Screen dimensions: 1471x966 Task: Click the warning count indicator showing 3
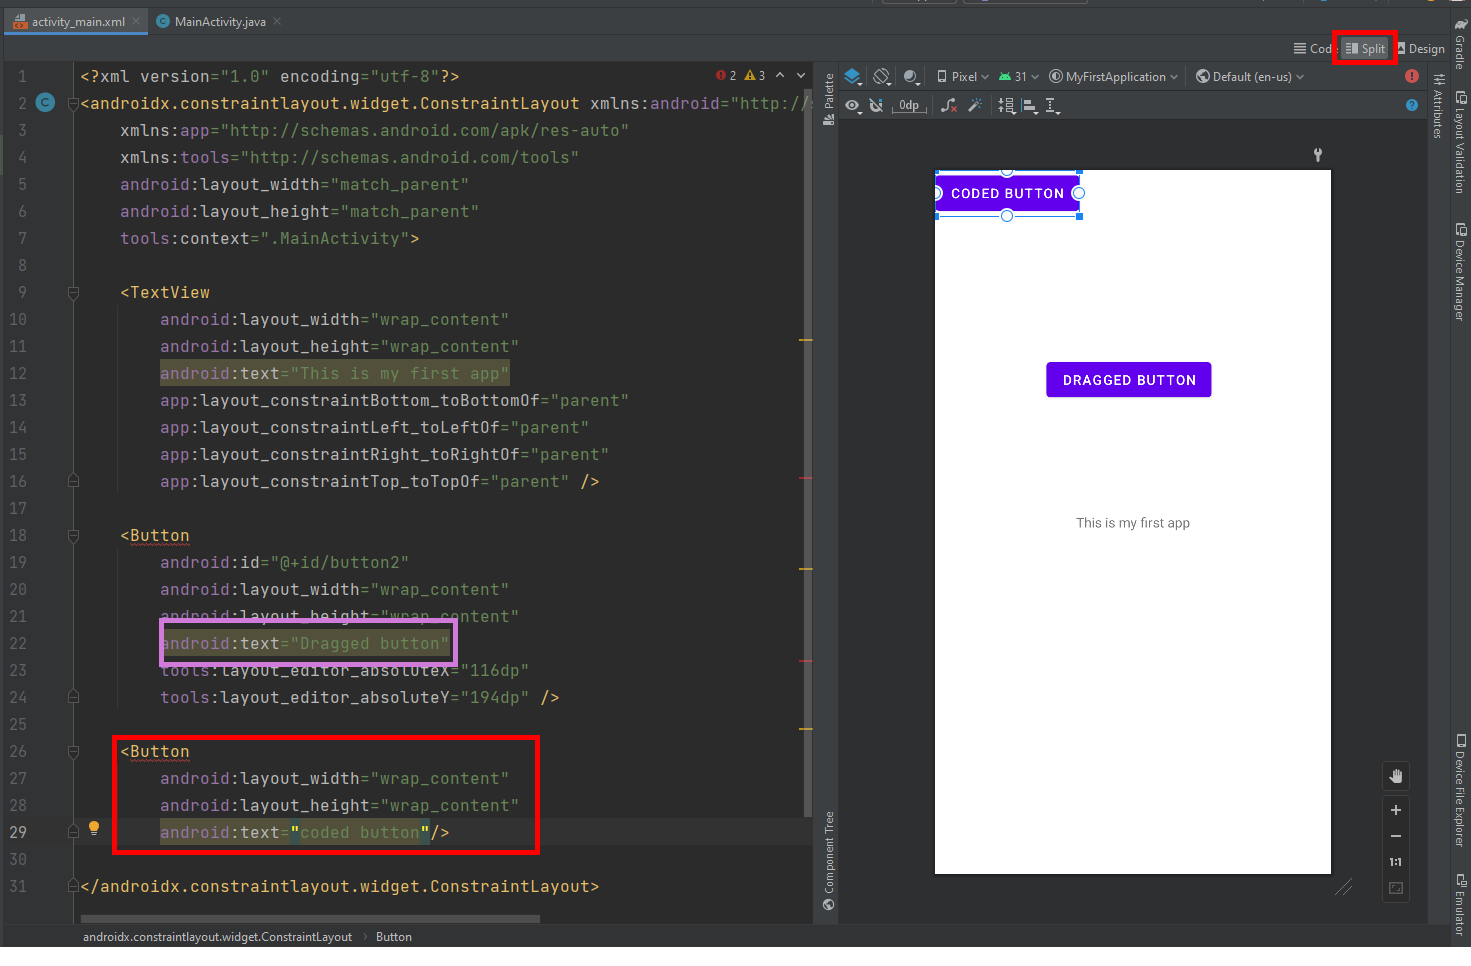756,76
